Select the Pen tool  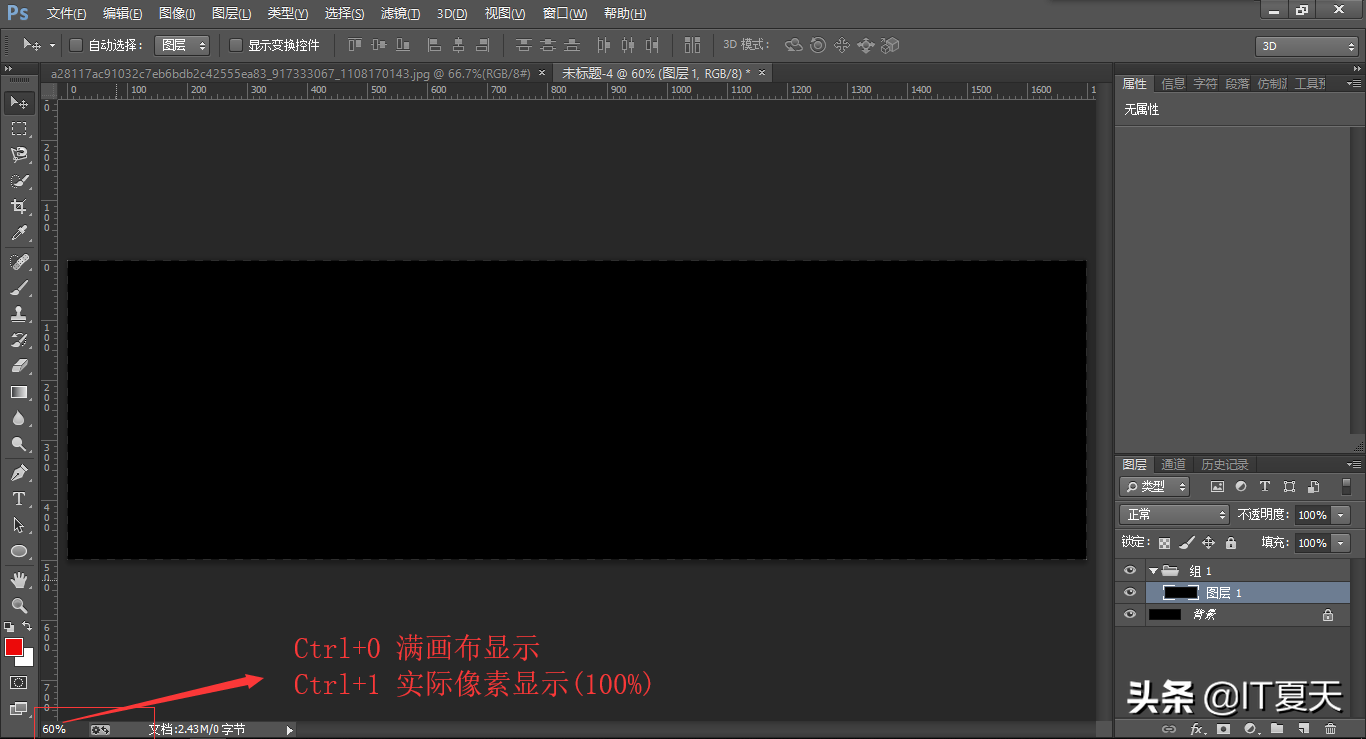point(19,472)
